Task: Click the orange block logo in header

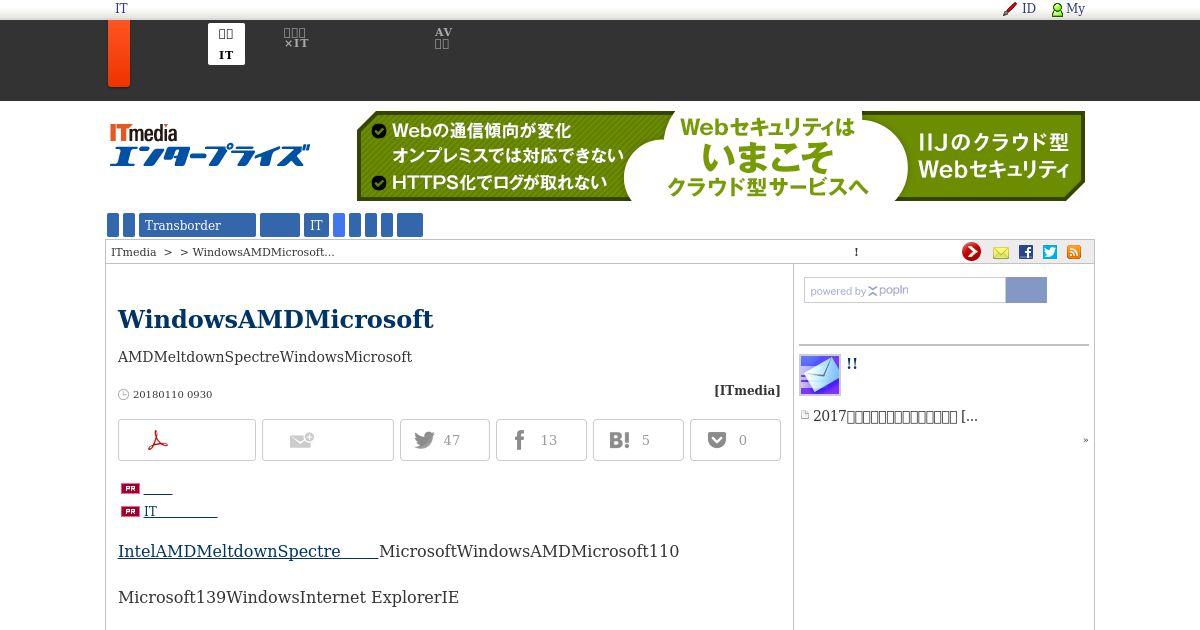Action: 119,53
